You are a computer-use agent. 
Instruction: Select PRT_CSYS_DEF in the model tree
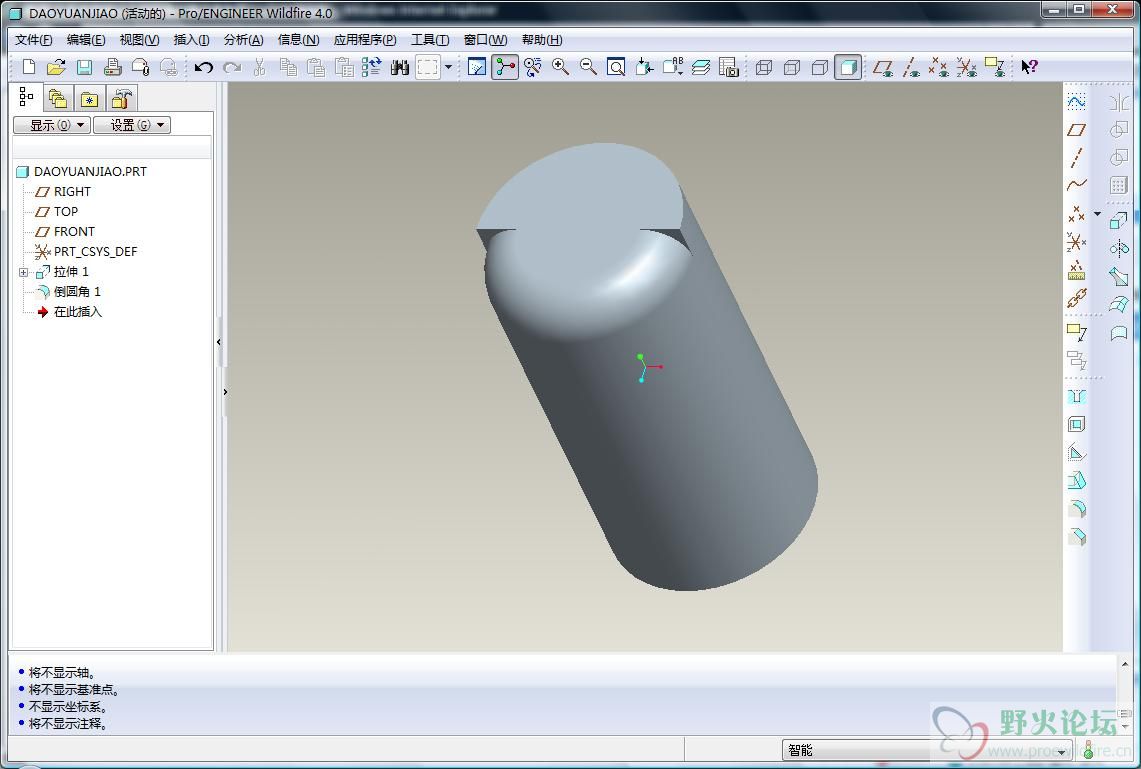point(95,252)
